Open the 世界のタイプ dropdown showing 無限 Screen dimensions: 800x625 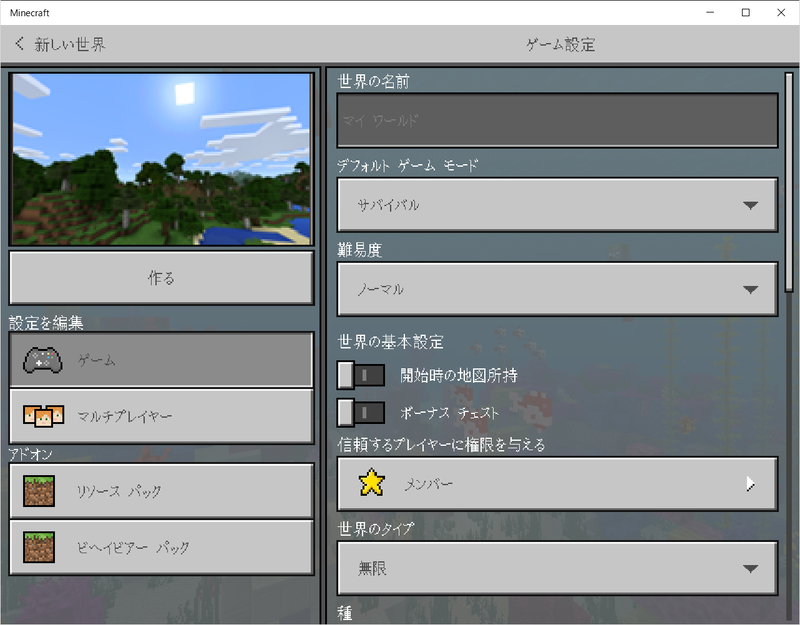point(557,568)
